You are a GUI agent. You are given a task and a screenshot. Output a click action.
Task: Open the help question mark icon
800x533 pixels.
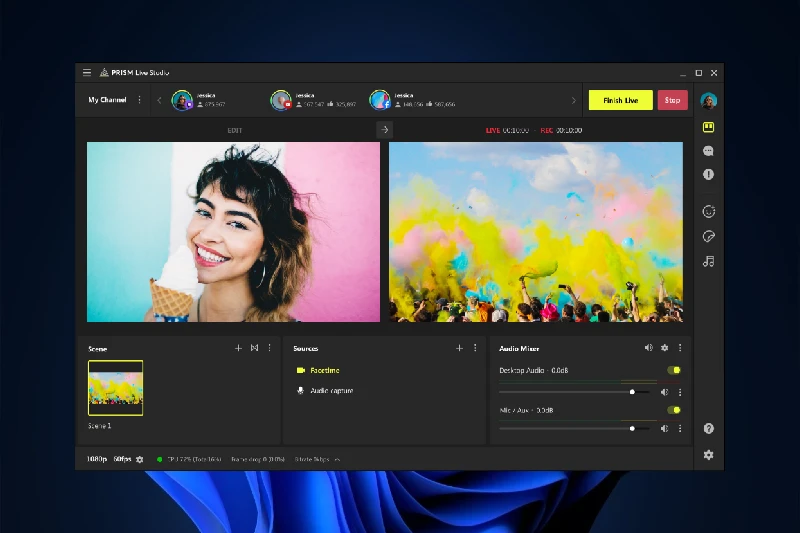[x=708, y=429]
